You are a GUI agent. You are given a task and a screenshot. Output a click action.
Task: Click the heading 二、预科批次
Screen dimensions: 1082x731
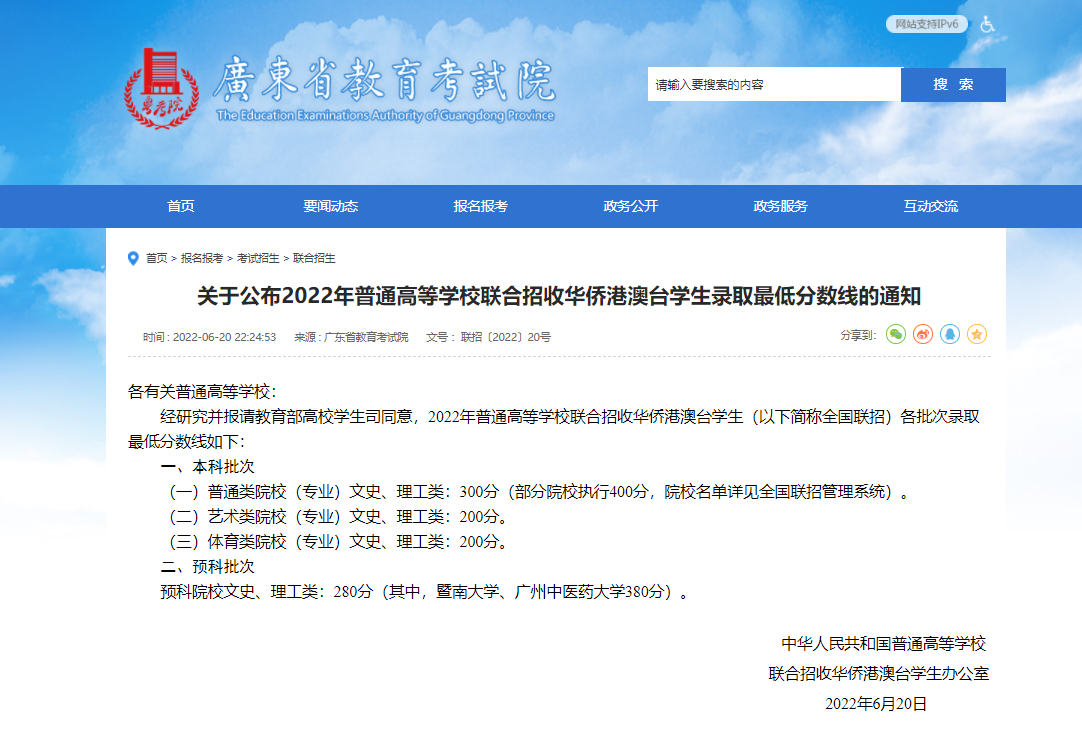point(207,567)
